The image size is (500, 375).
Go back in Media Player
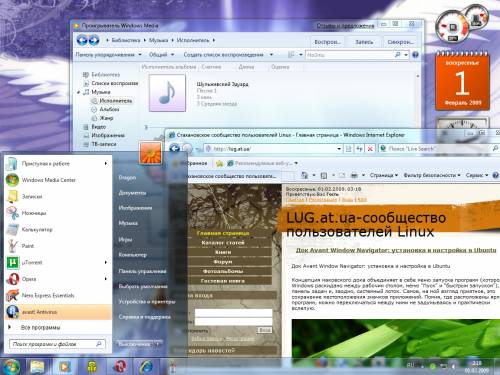(x=82, y=40)
